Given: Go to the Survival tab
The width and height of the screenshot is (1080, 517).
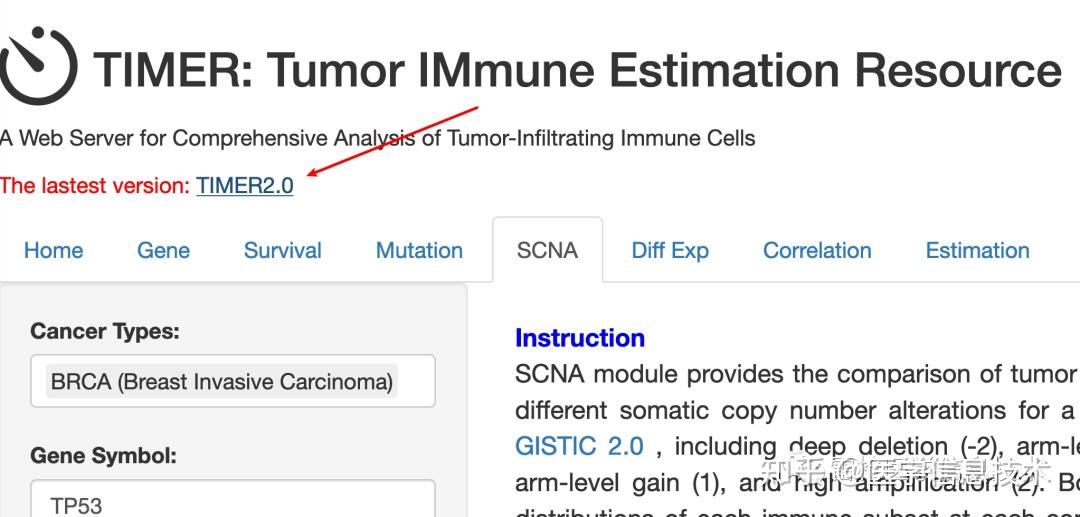Looking at the screenshot, I should tap(282, 250).
